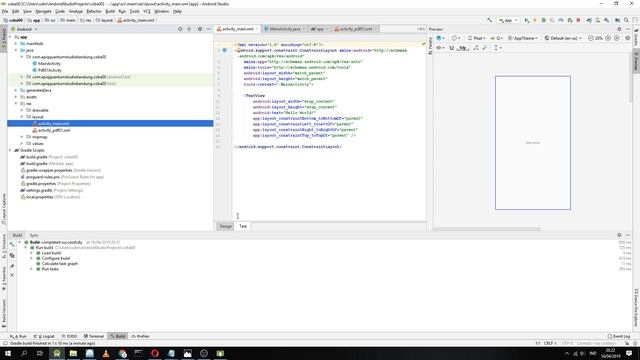Open the Default Margins 8dp setting

tap(462, 48)
